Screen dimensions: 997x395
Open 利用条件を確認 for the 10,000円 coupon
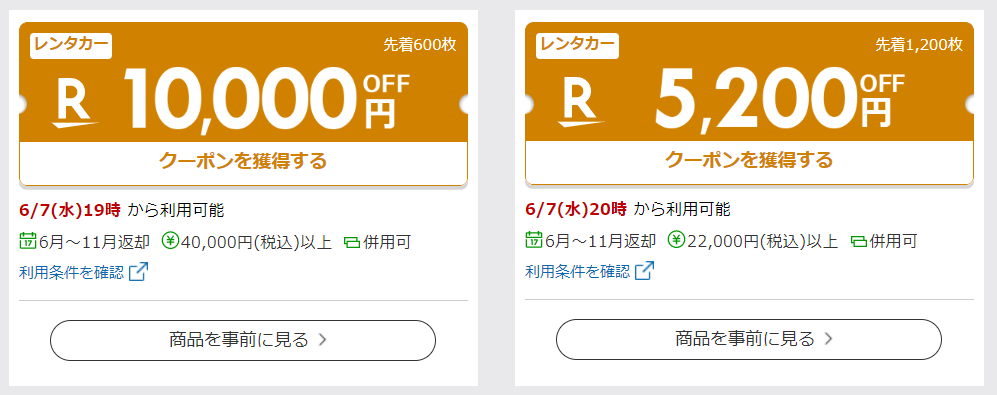[x=72, y=272]
